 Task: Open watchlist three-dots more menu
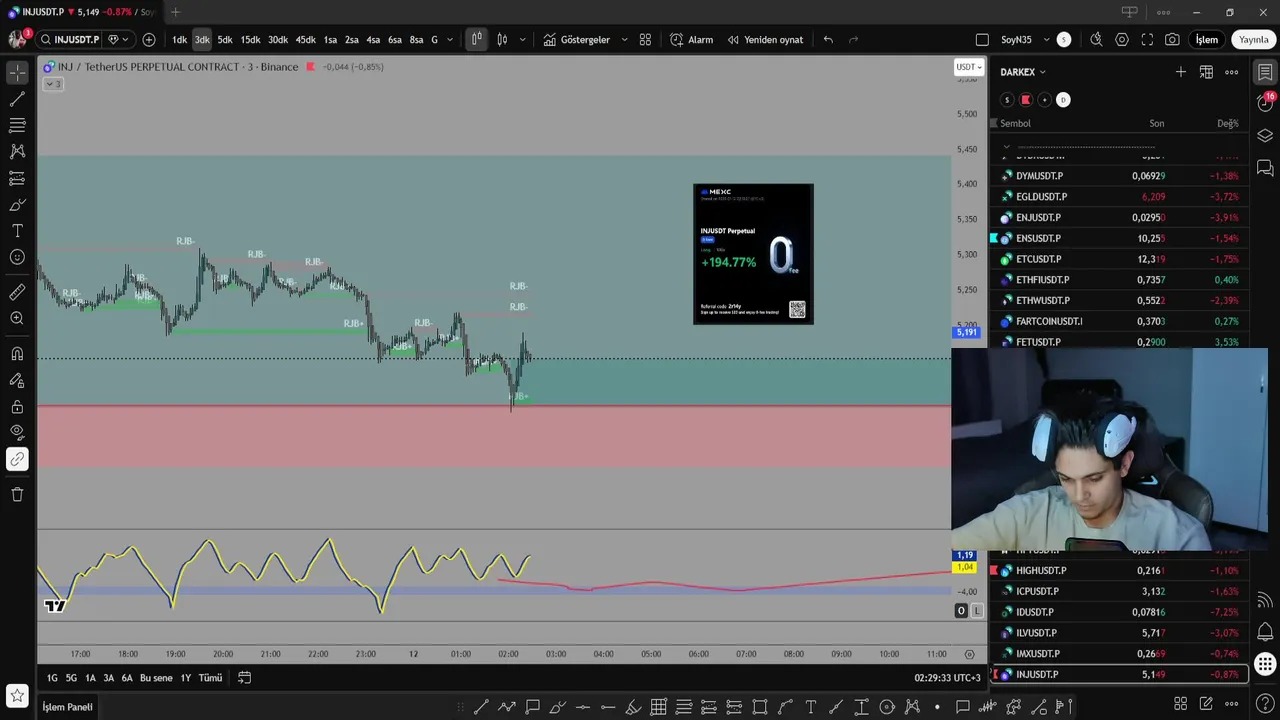(1232, 72)
